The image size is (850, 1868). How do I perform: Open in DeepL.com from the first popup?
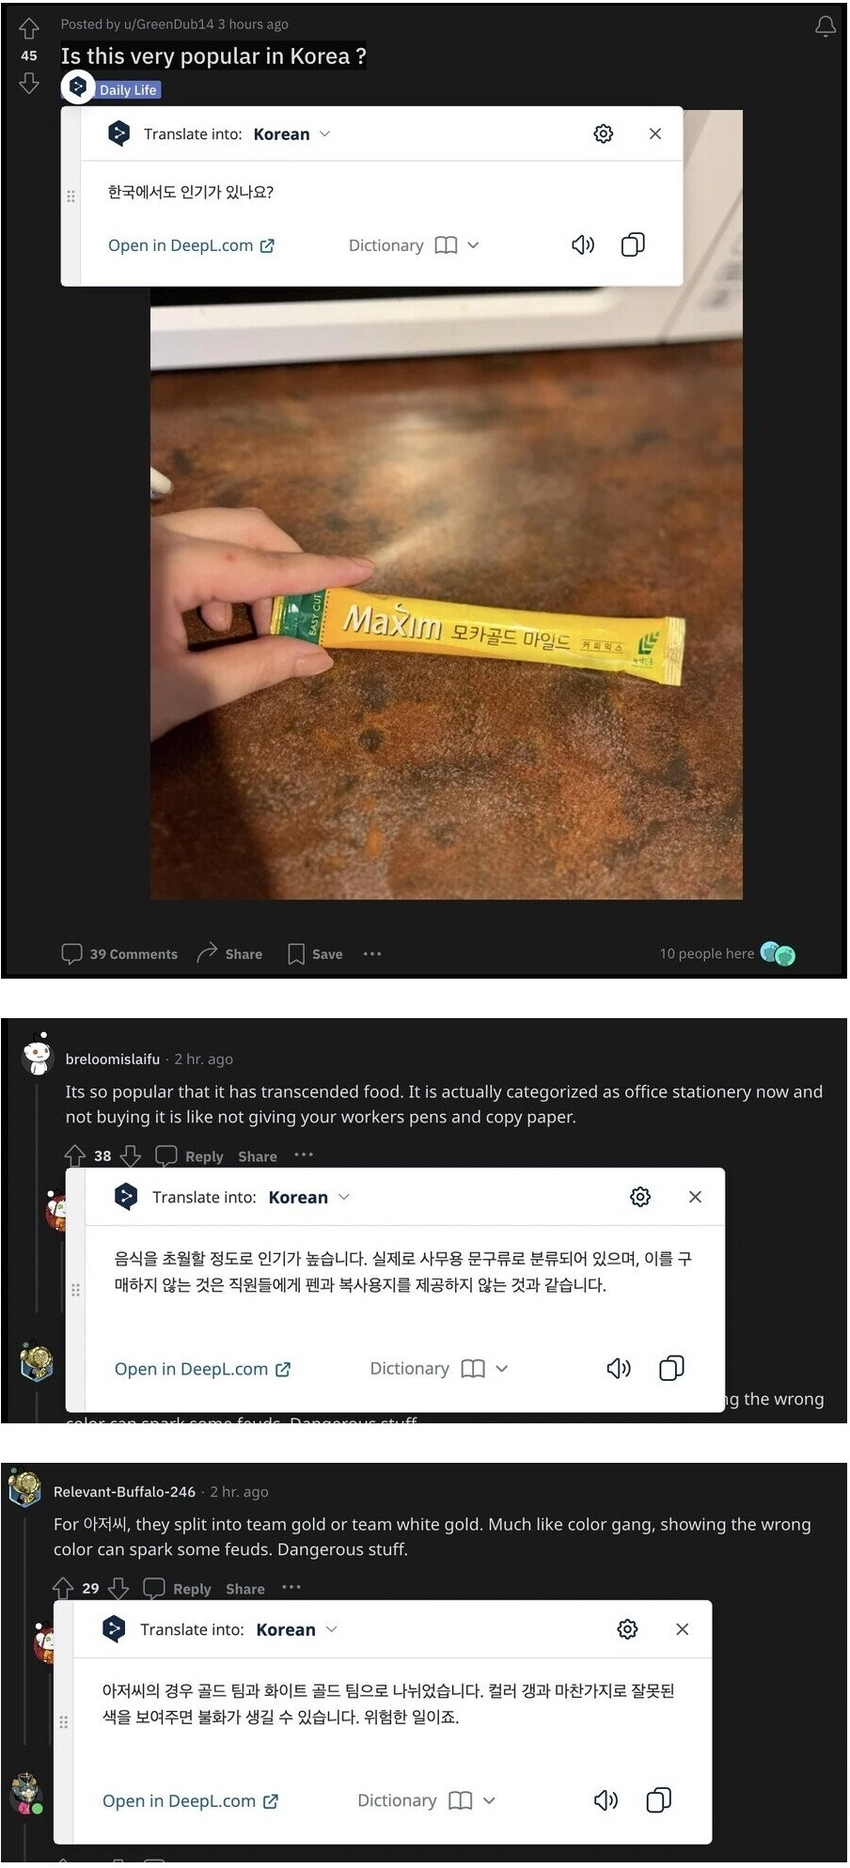(191, 245)
